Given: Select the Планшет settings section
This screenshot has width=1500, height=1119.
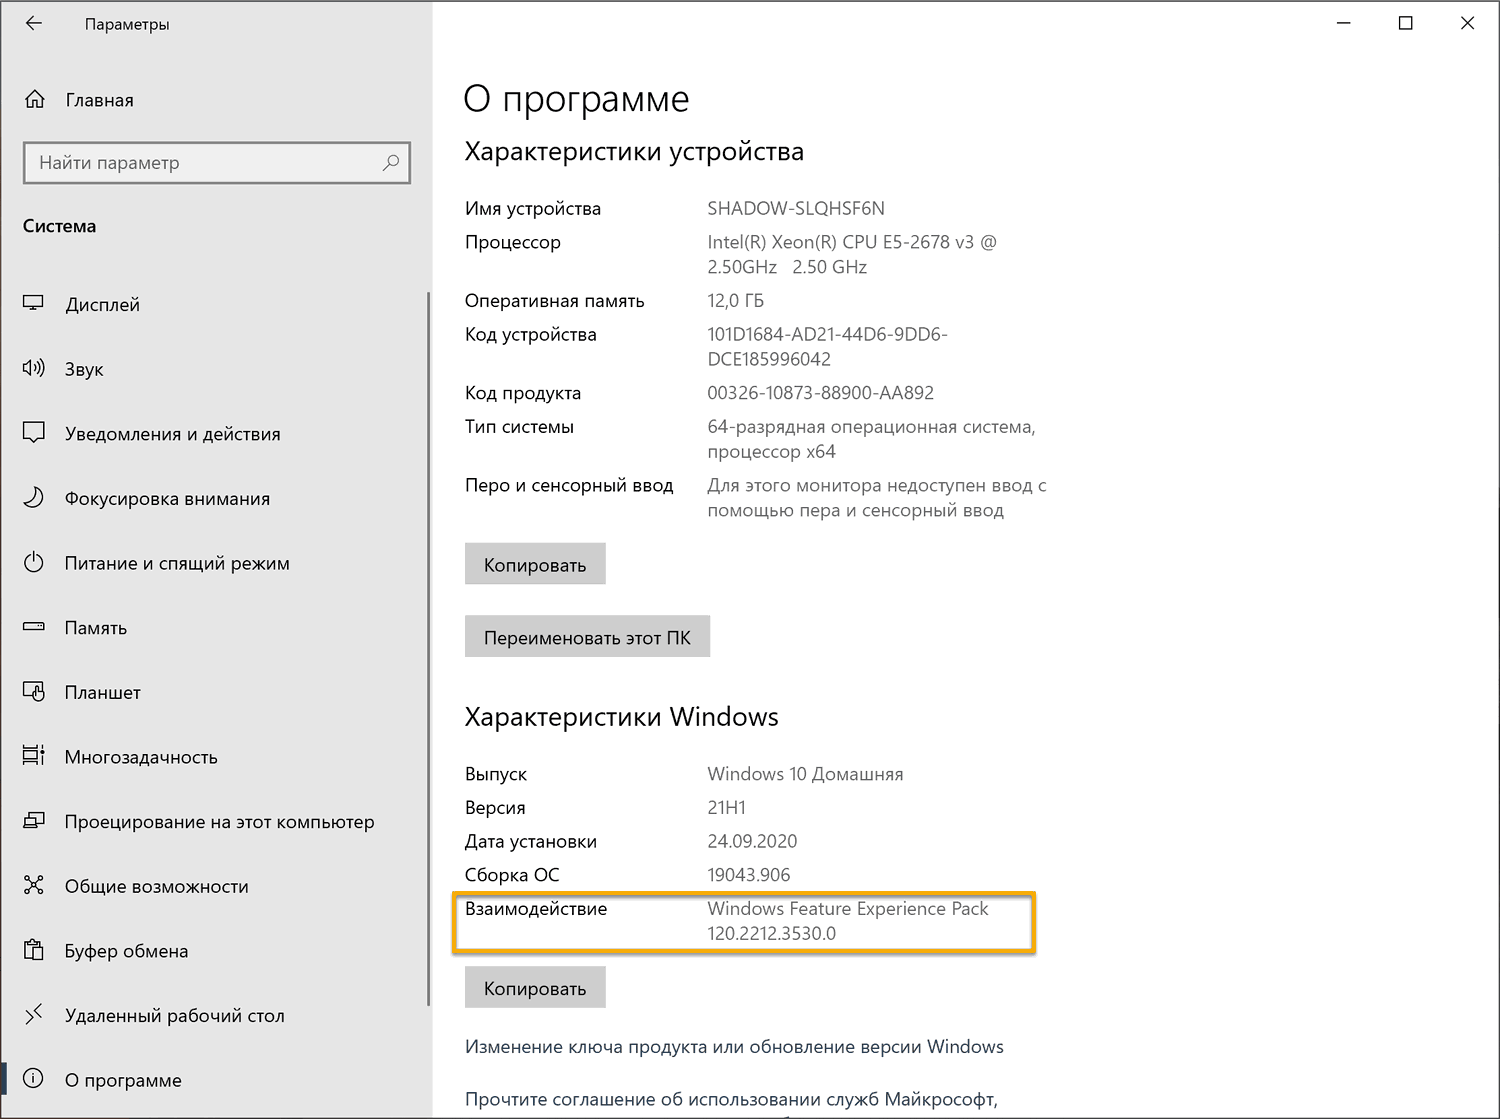Looking at the screenshot, I should [101, 691].
